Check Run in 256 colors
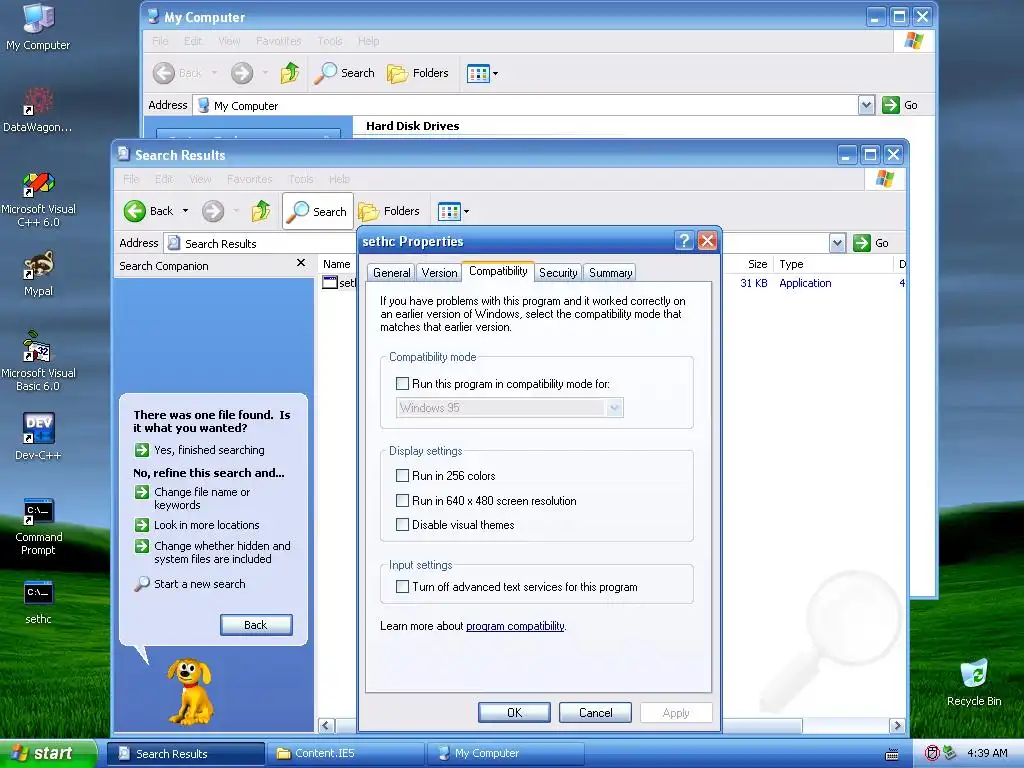 click(x=402, y=475)
